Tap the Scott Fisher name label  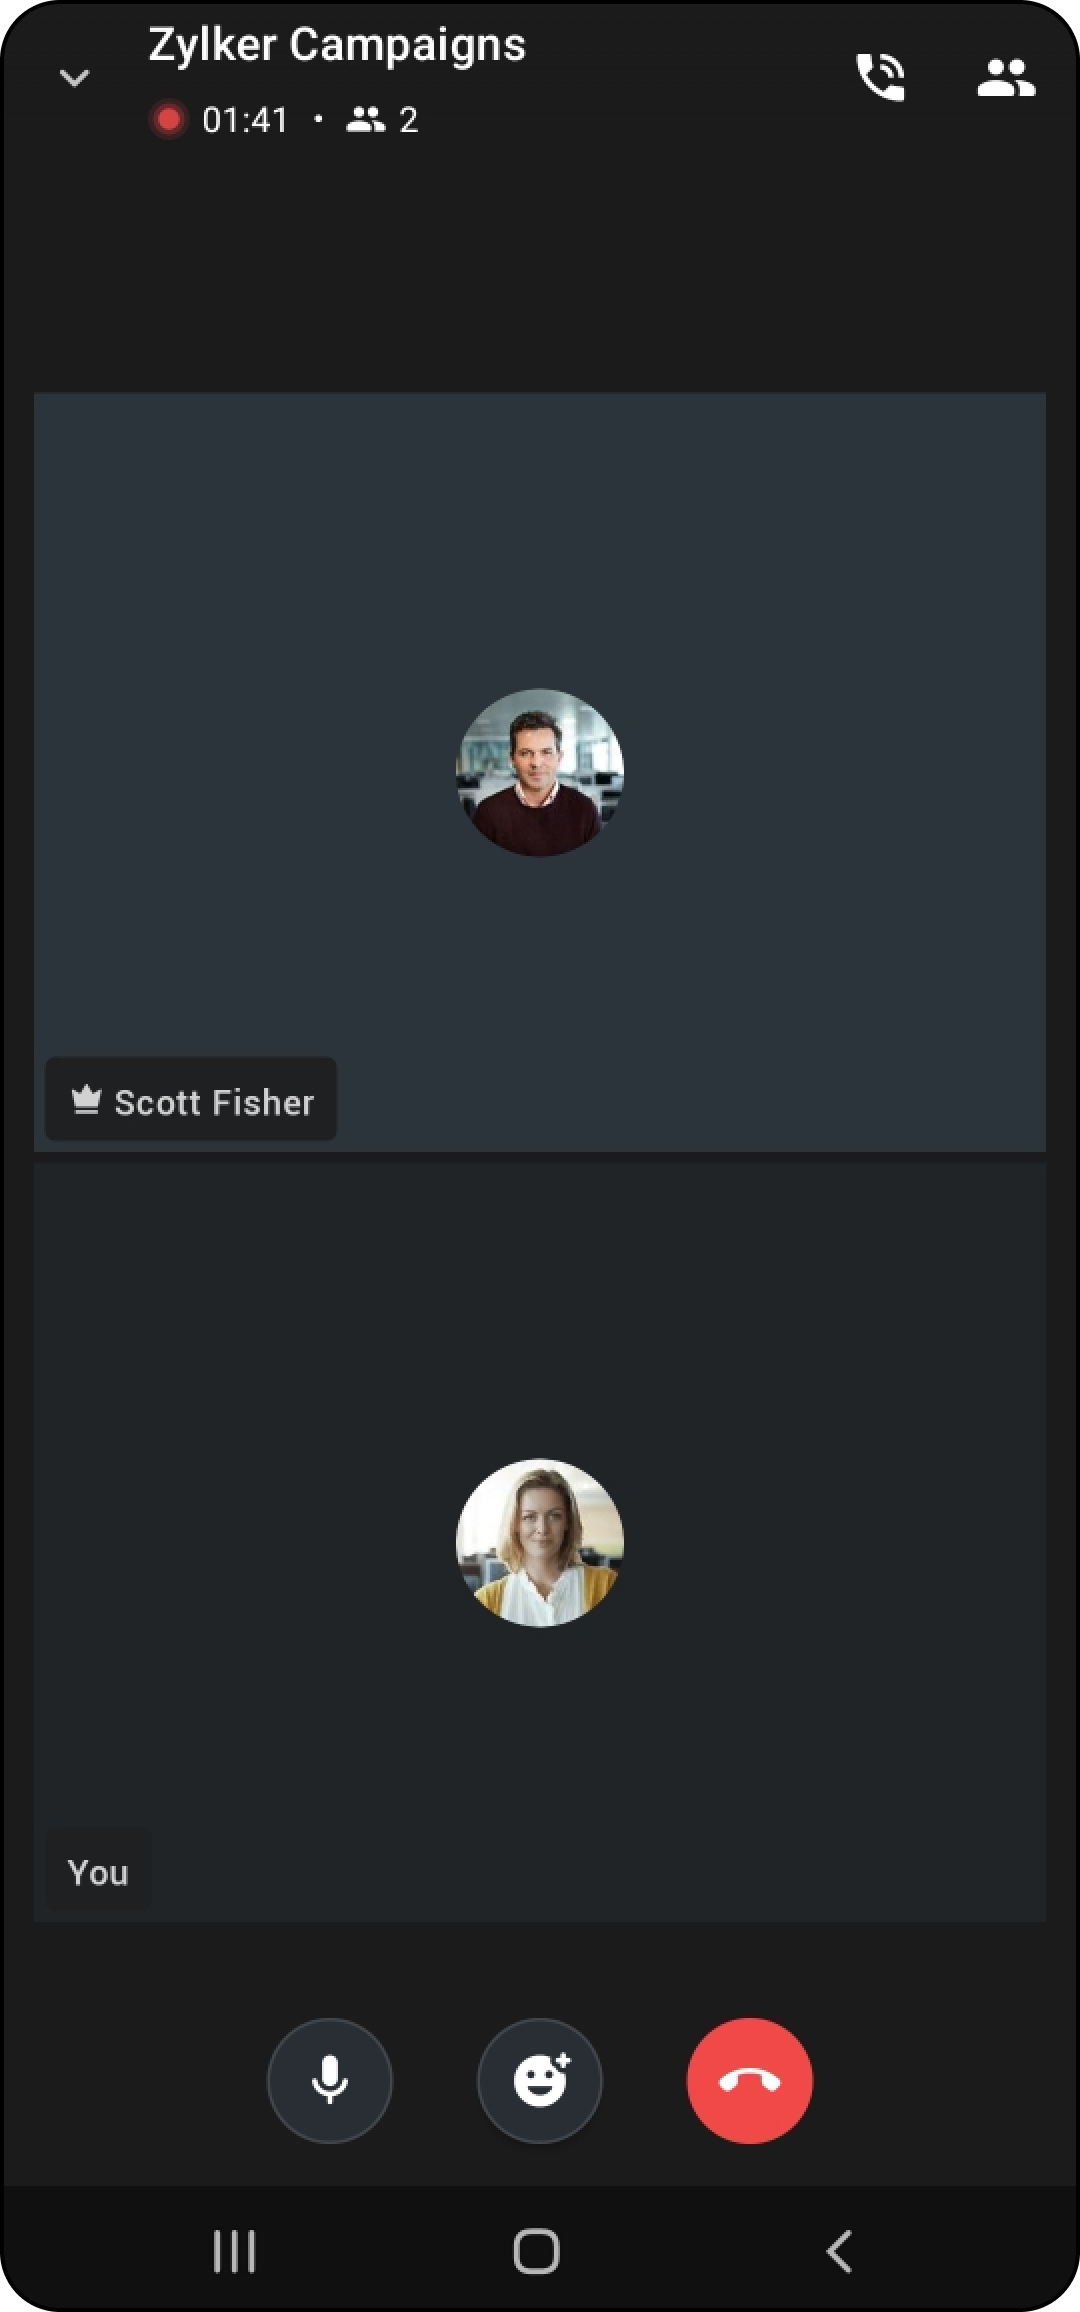click(x=214, y=1102)
